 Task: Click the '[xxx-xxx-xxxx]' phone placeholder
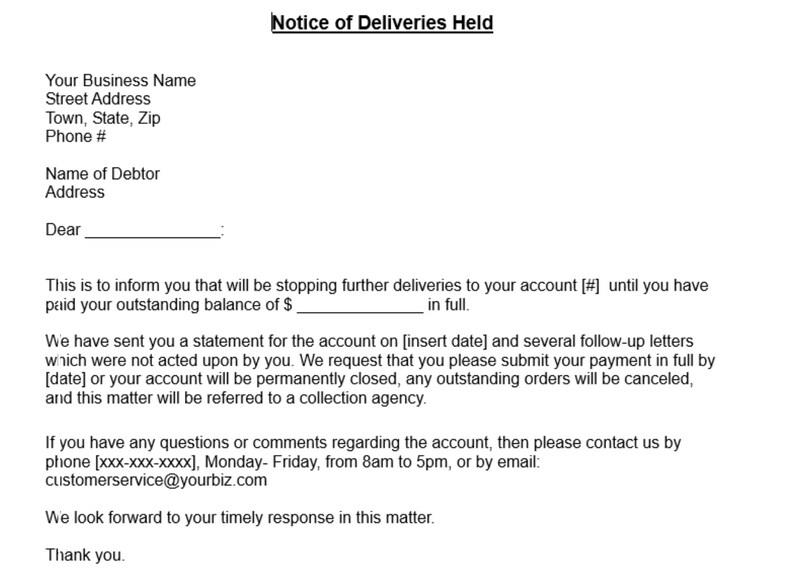point(146,462)
